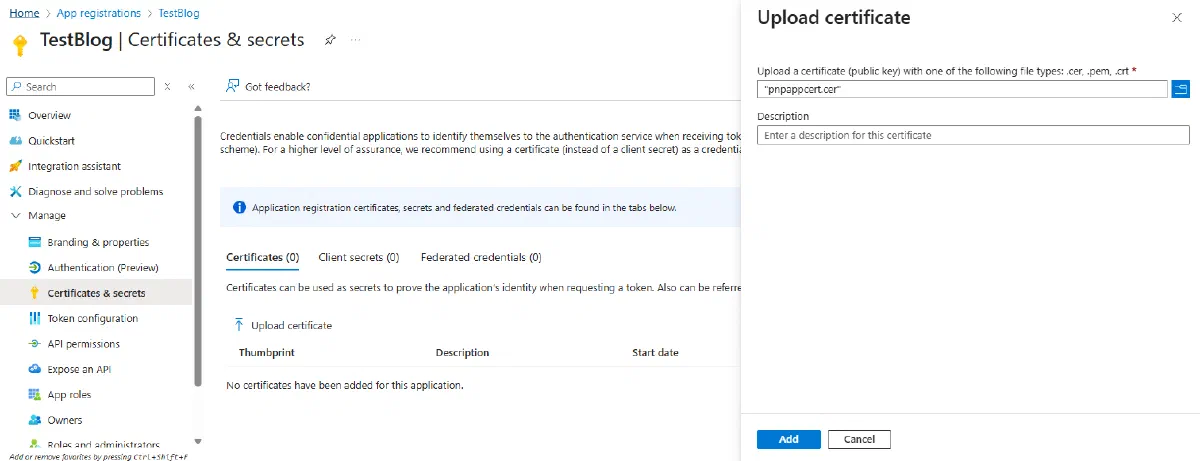This screenshot has height=461, width=1200.
Task: Click the API permissions icon
Action: (35, 344)
